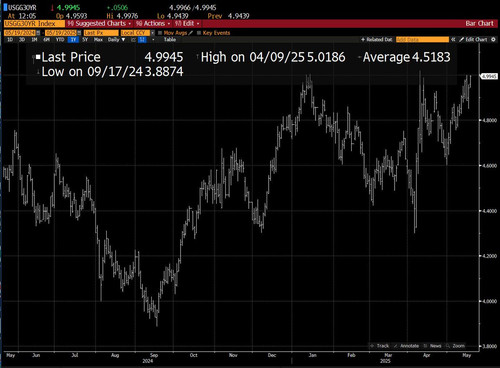Screen dimensions: 500x368
Task: Select the line chart style icon left of bar
Action: tap(133, 40)
